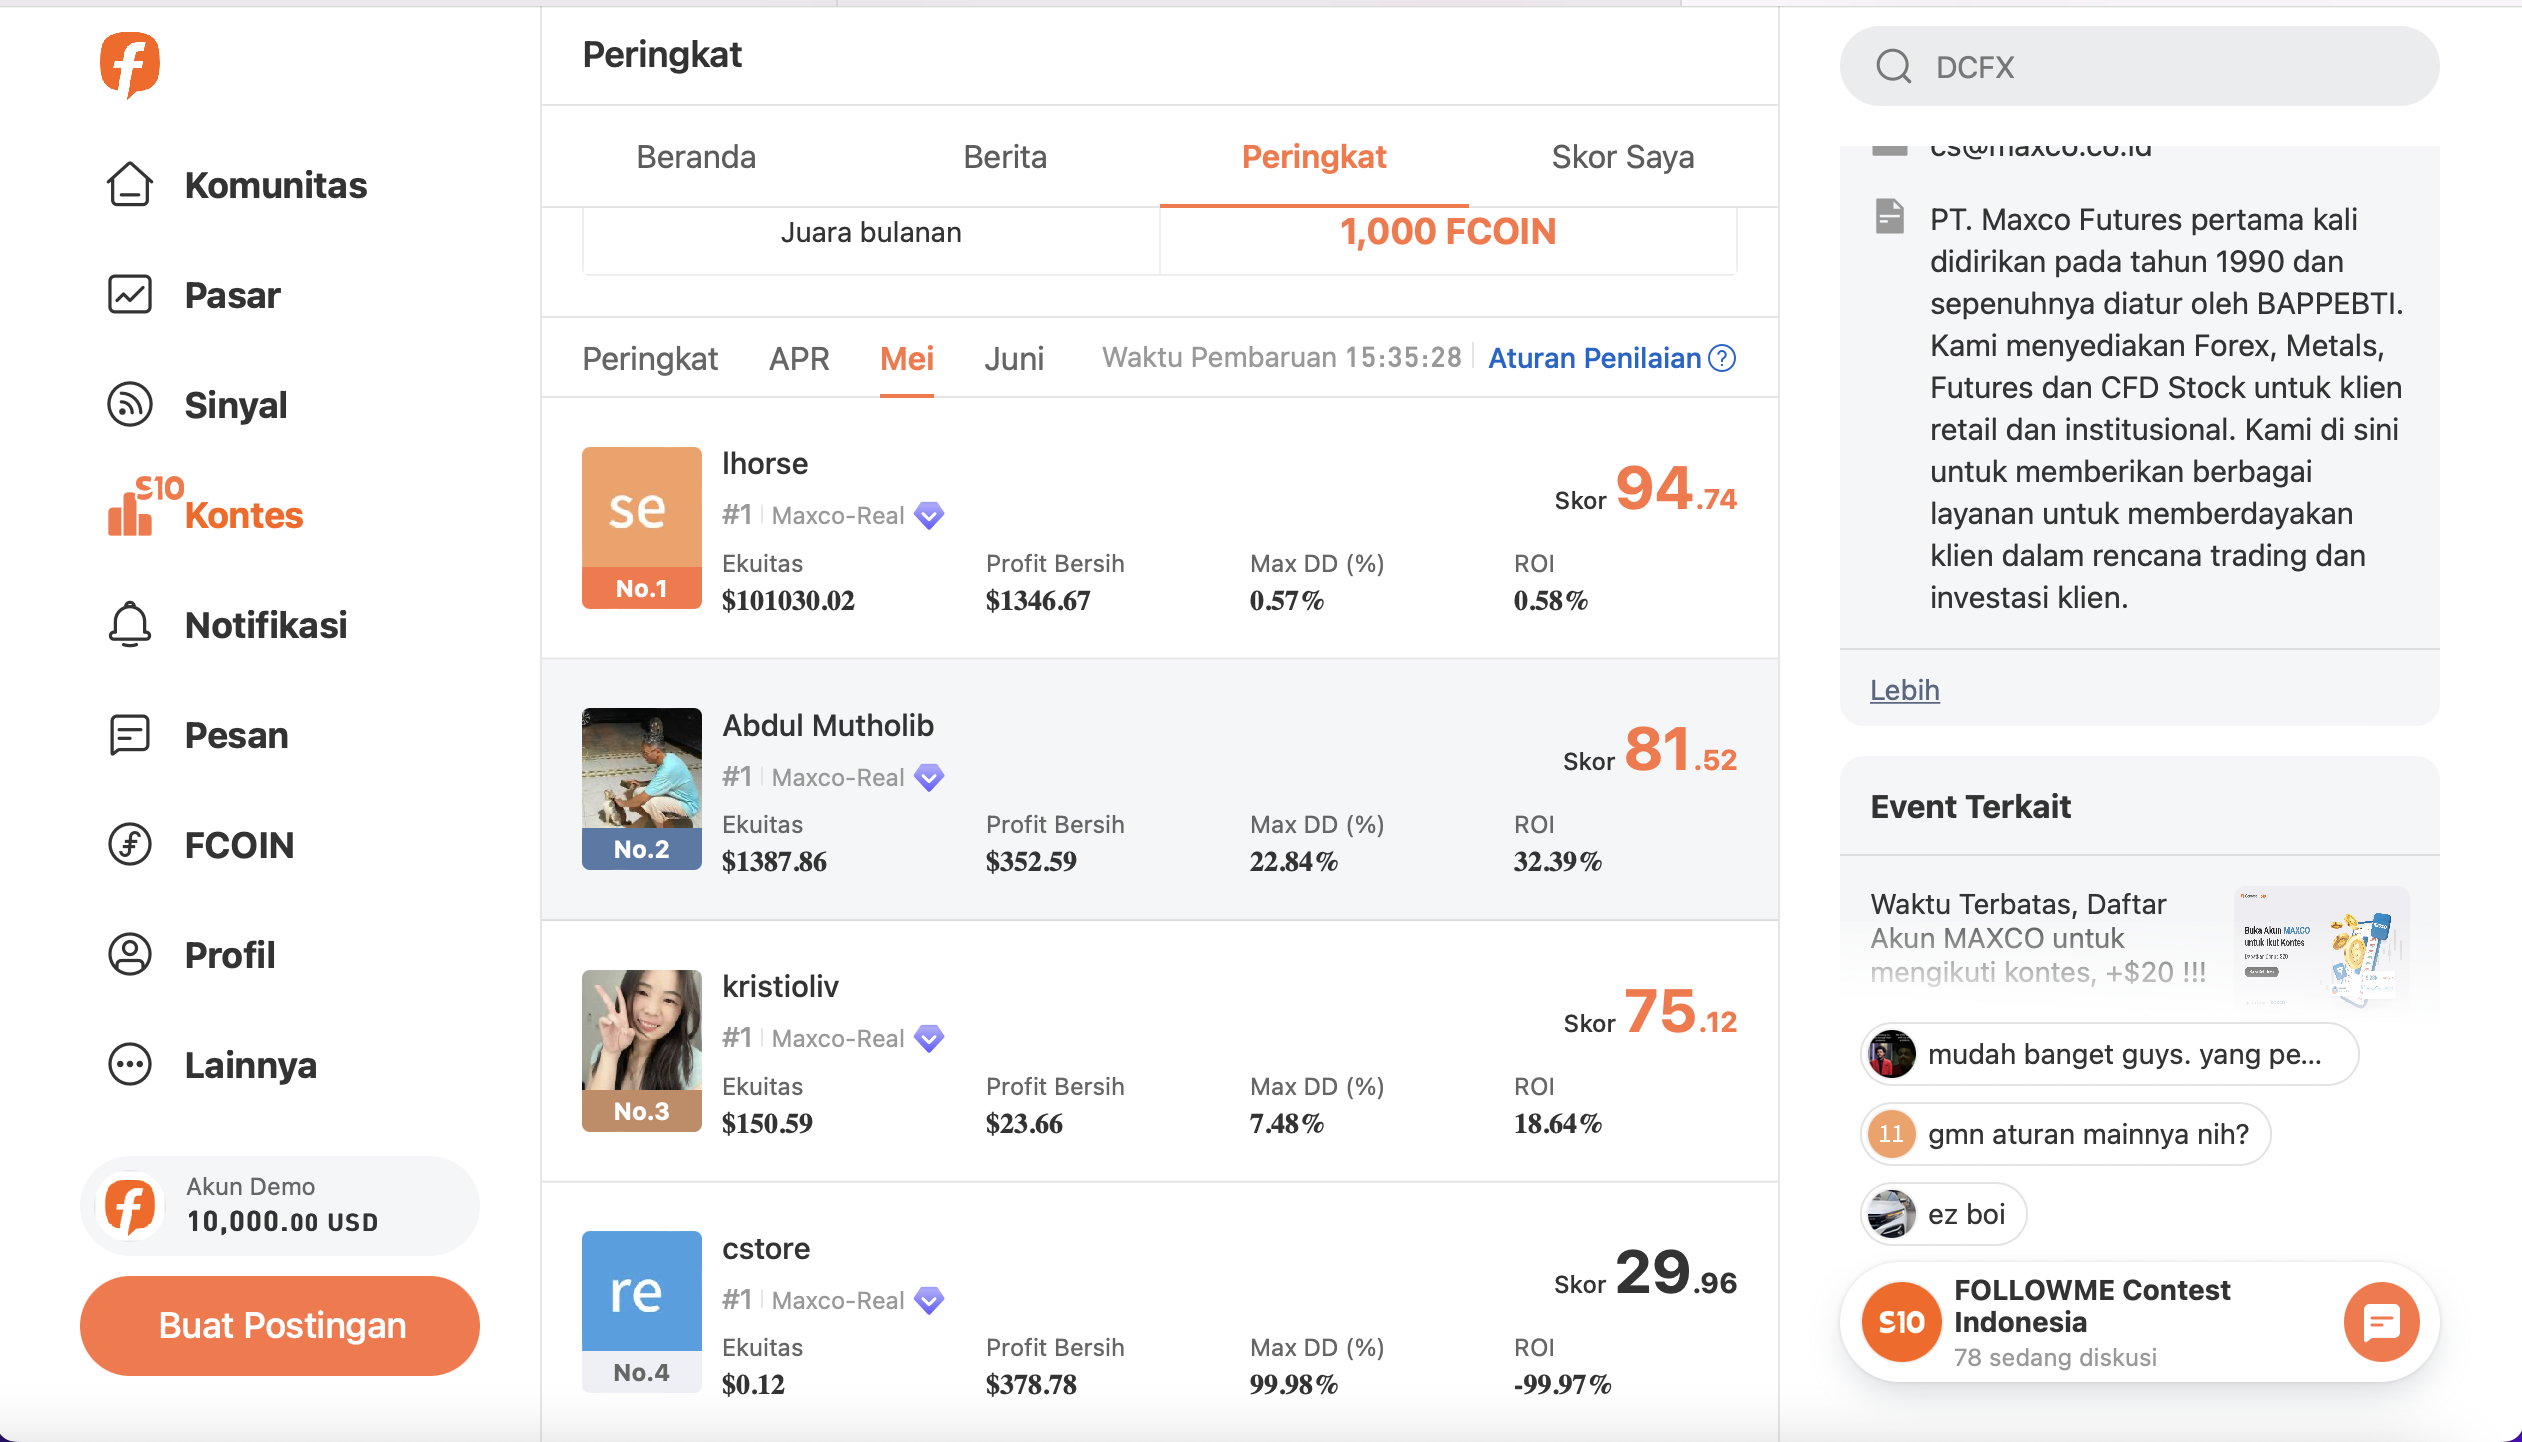Click the Buat Postingan button
The image size is (2522, 1442).
pos(280,1326)
